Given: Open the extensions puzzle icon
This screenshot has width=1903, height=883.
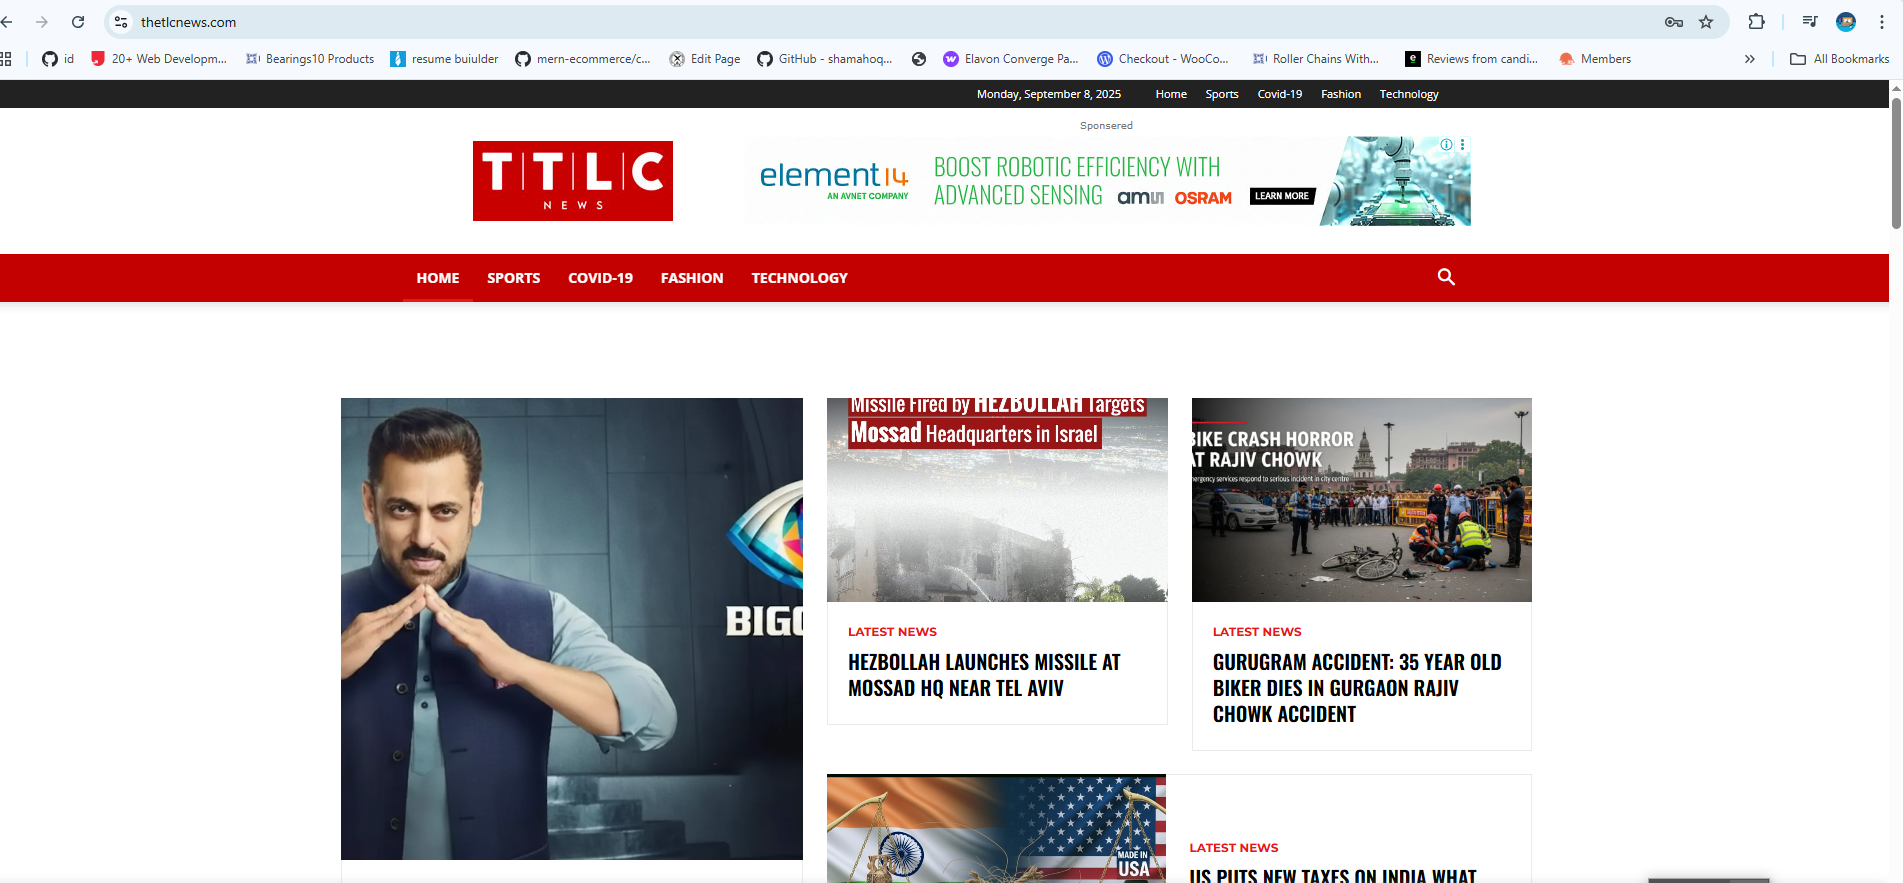Looking at the screenshot, I should pos(1756,22).
